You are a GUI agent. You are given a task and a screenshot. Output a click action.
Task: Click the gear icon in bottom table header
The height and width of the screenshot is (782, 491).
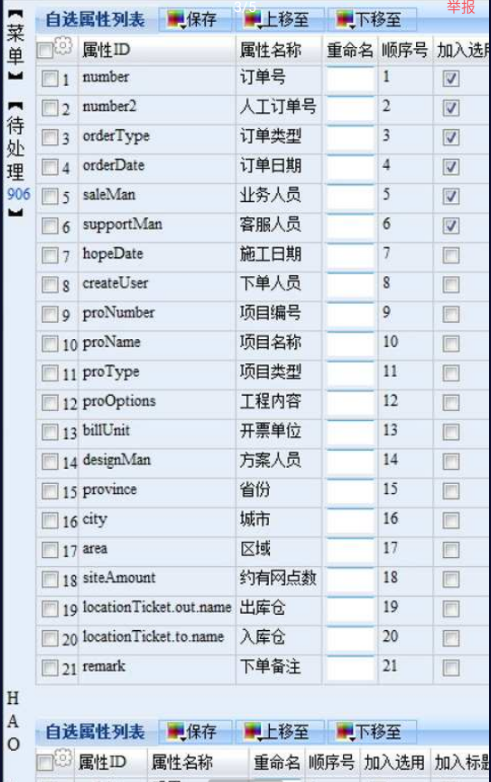pyautogui.click(x=63, y=758)
